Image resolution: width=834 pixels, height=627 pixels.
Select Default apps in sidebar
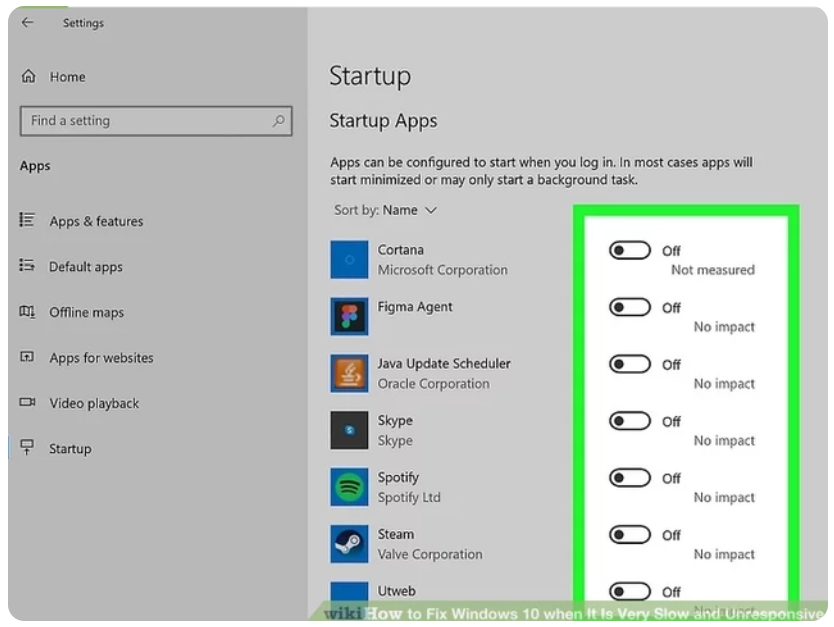(x=86, y=267)
